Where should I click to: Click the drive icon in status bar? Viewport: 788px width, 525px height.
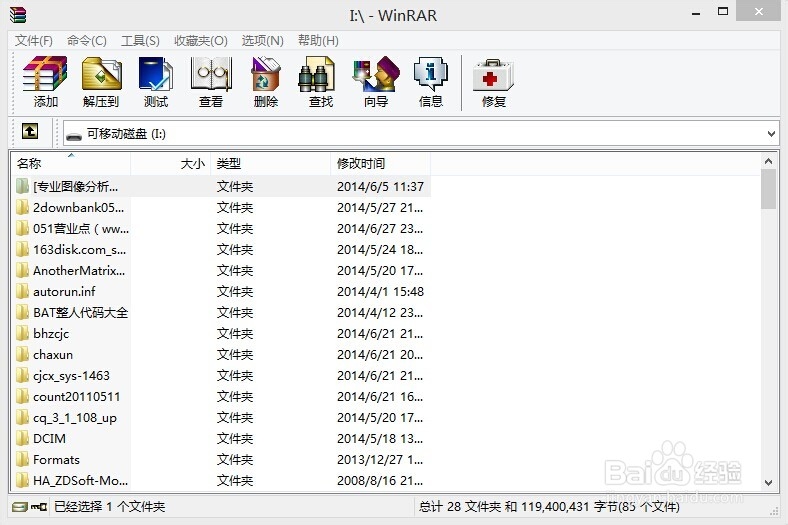click(x=20, y=507)
